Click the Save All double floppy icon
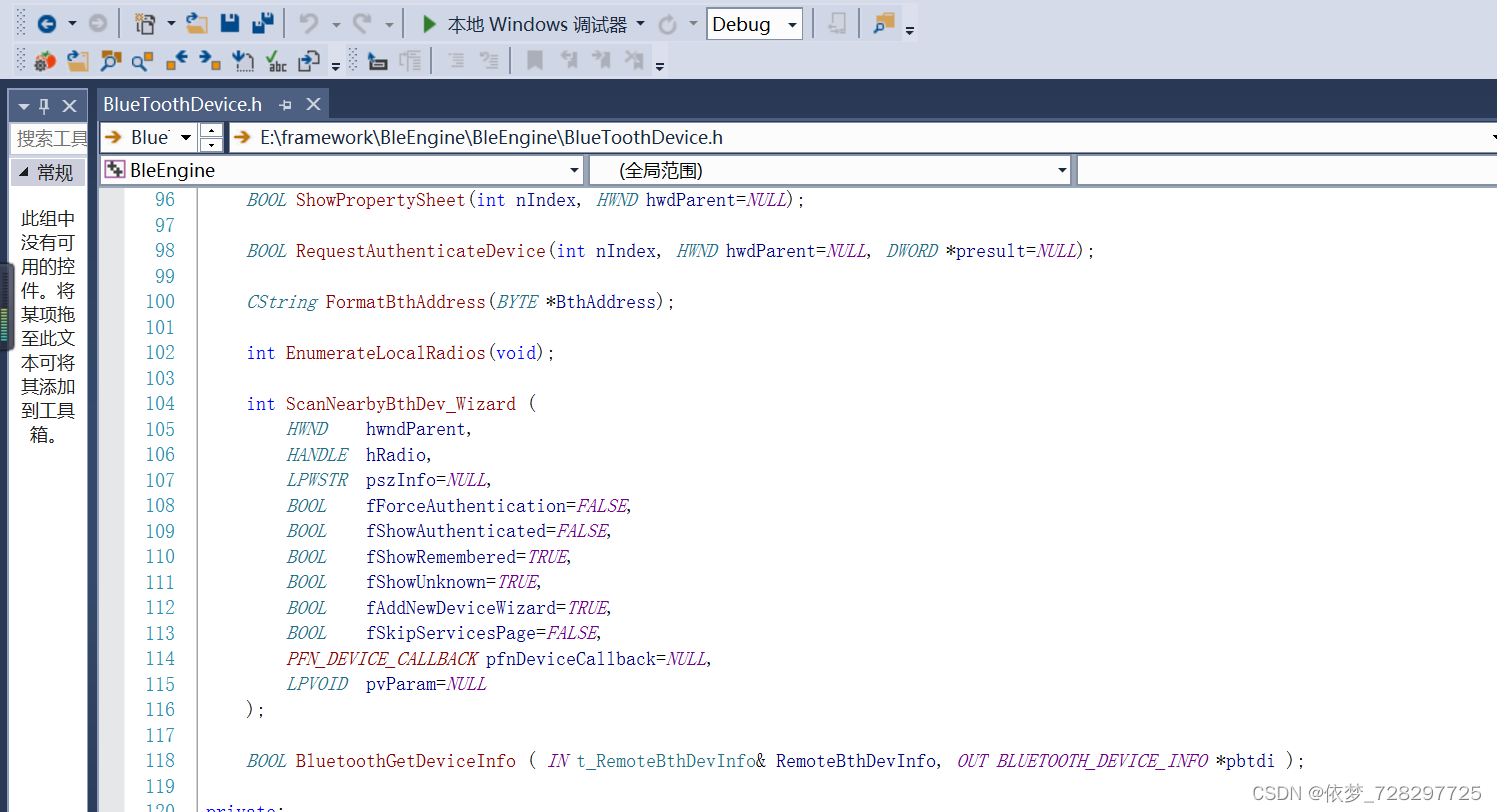 tap(263, 24)
